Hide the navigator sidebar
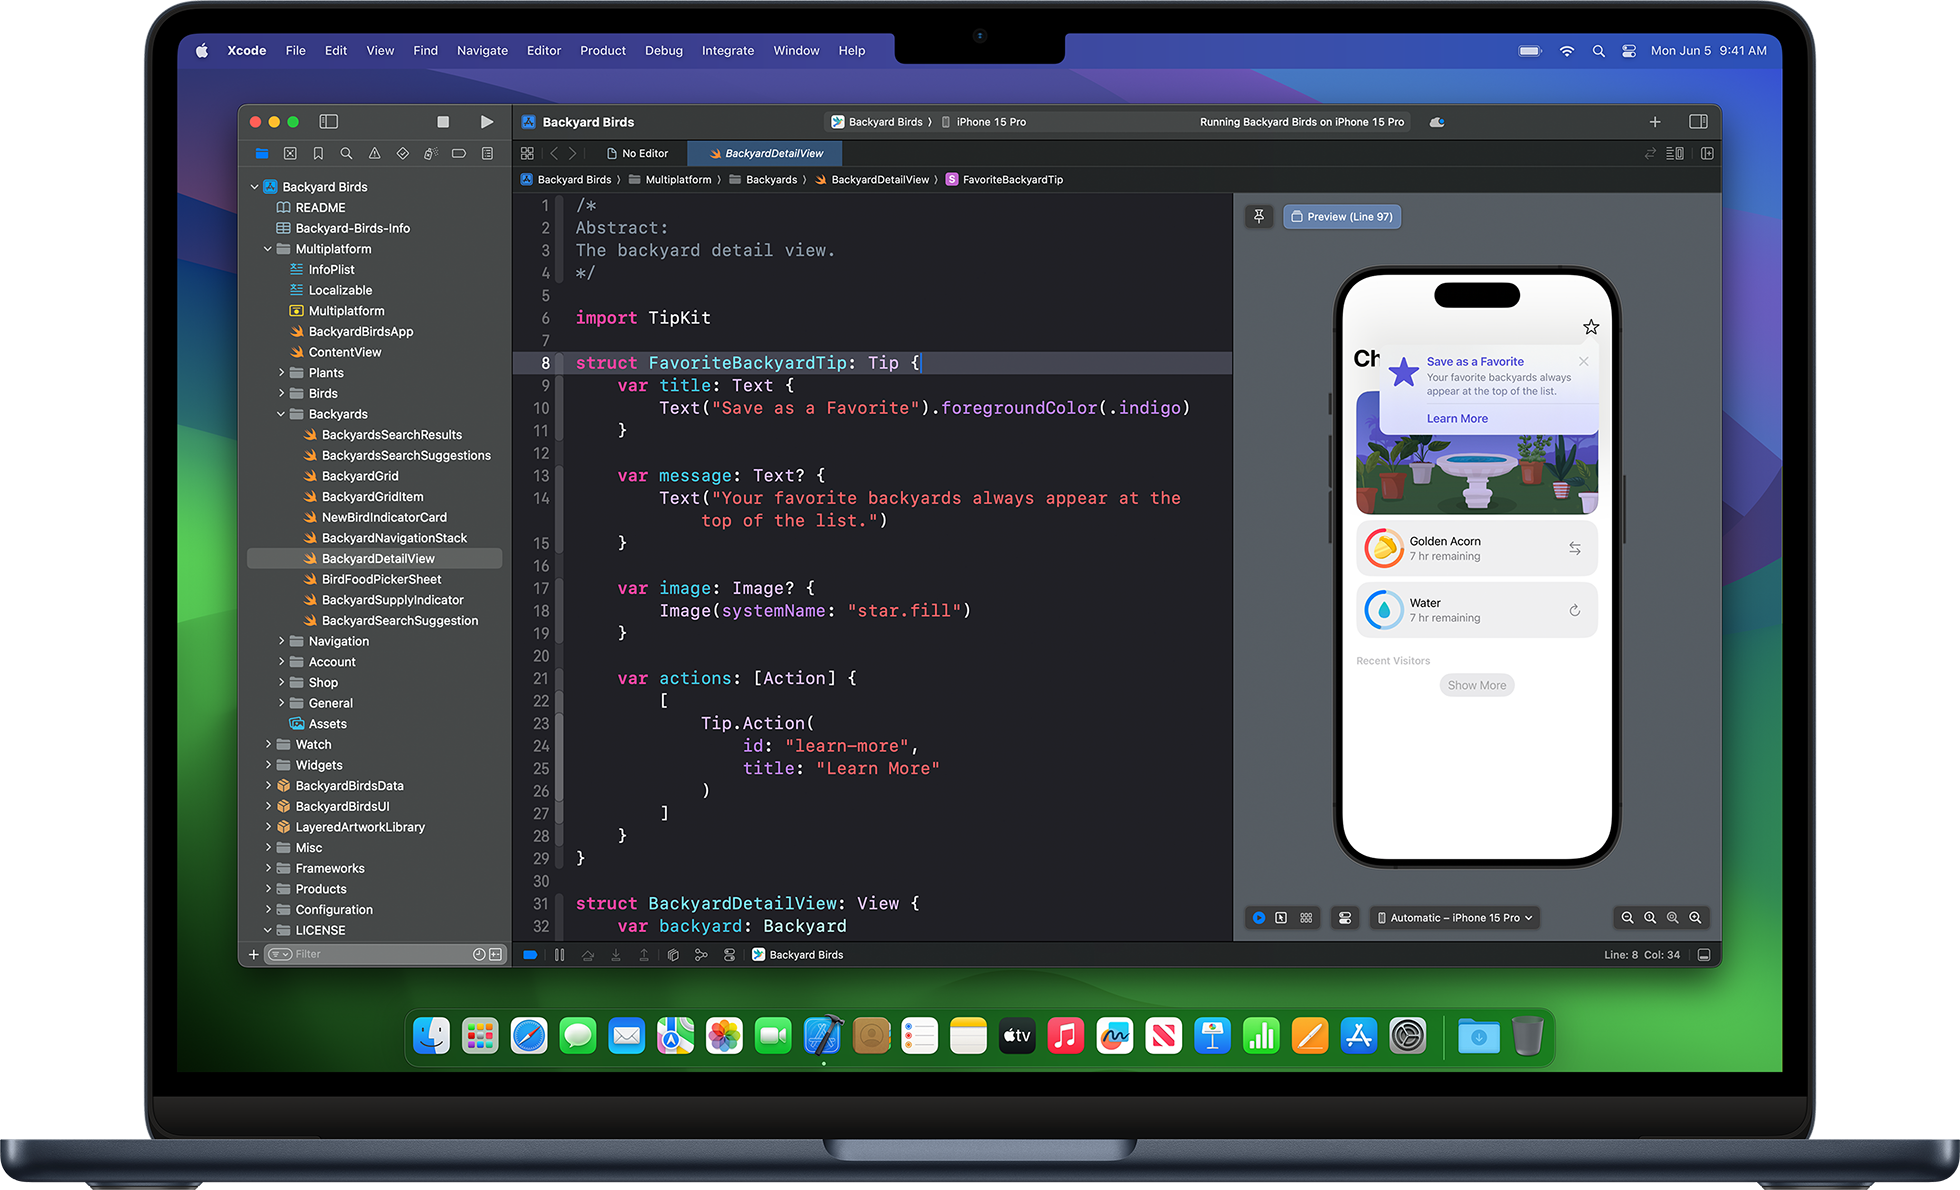Screen dimensions: 1960x1190 click(328, 122)
